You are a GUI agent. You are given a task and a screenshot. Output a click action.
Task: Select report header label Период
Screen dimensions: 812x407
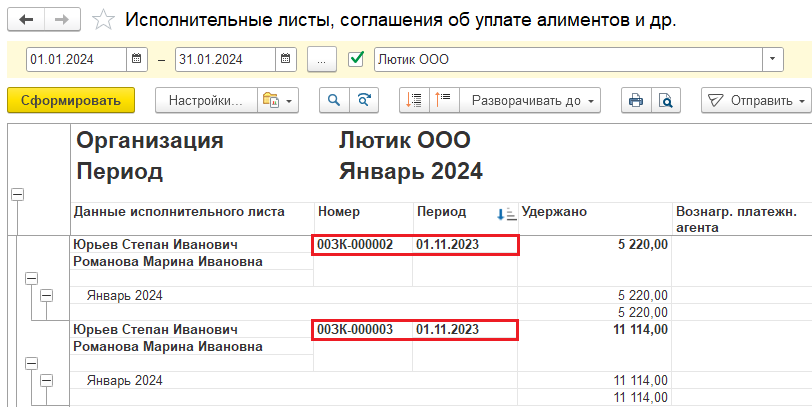tap(120, 172)
